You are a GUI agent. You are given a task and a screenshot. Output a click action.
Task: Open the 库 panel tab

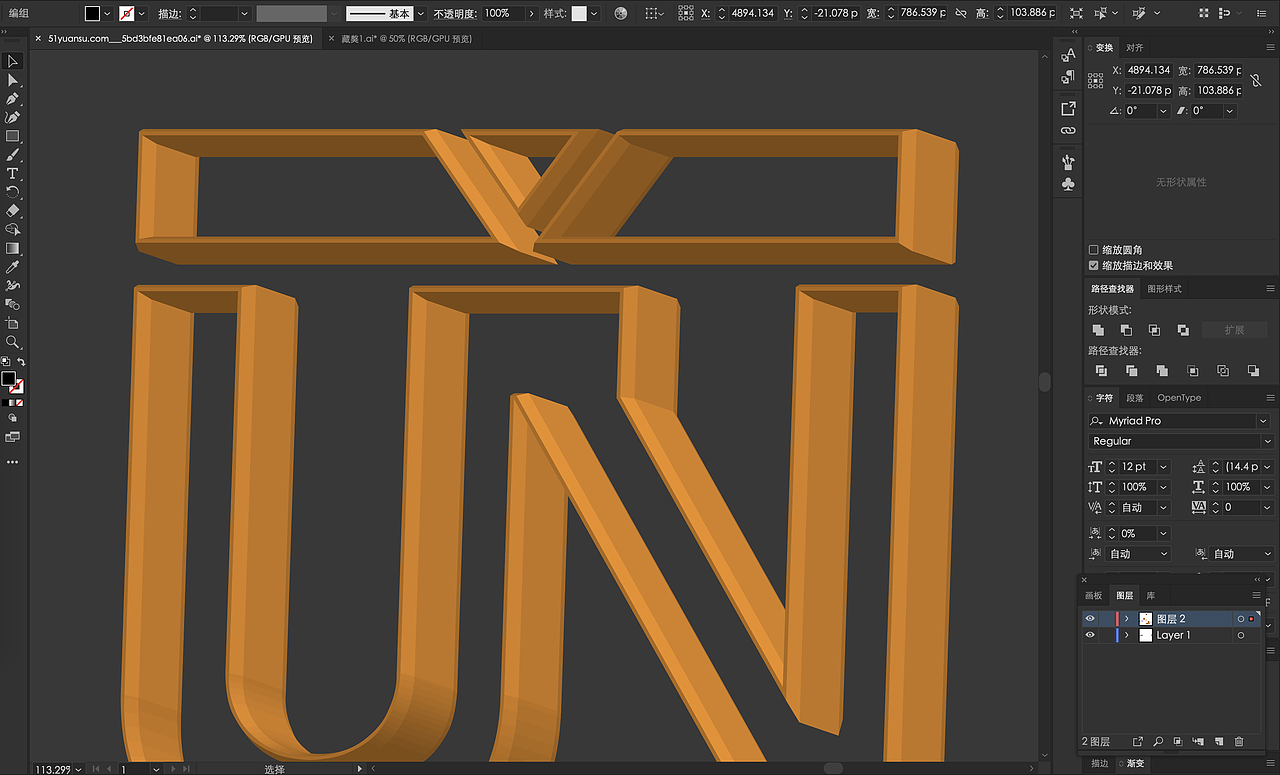(1151, 596)
